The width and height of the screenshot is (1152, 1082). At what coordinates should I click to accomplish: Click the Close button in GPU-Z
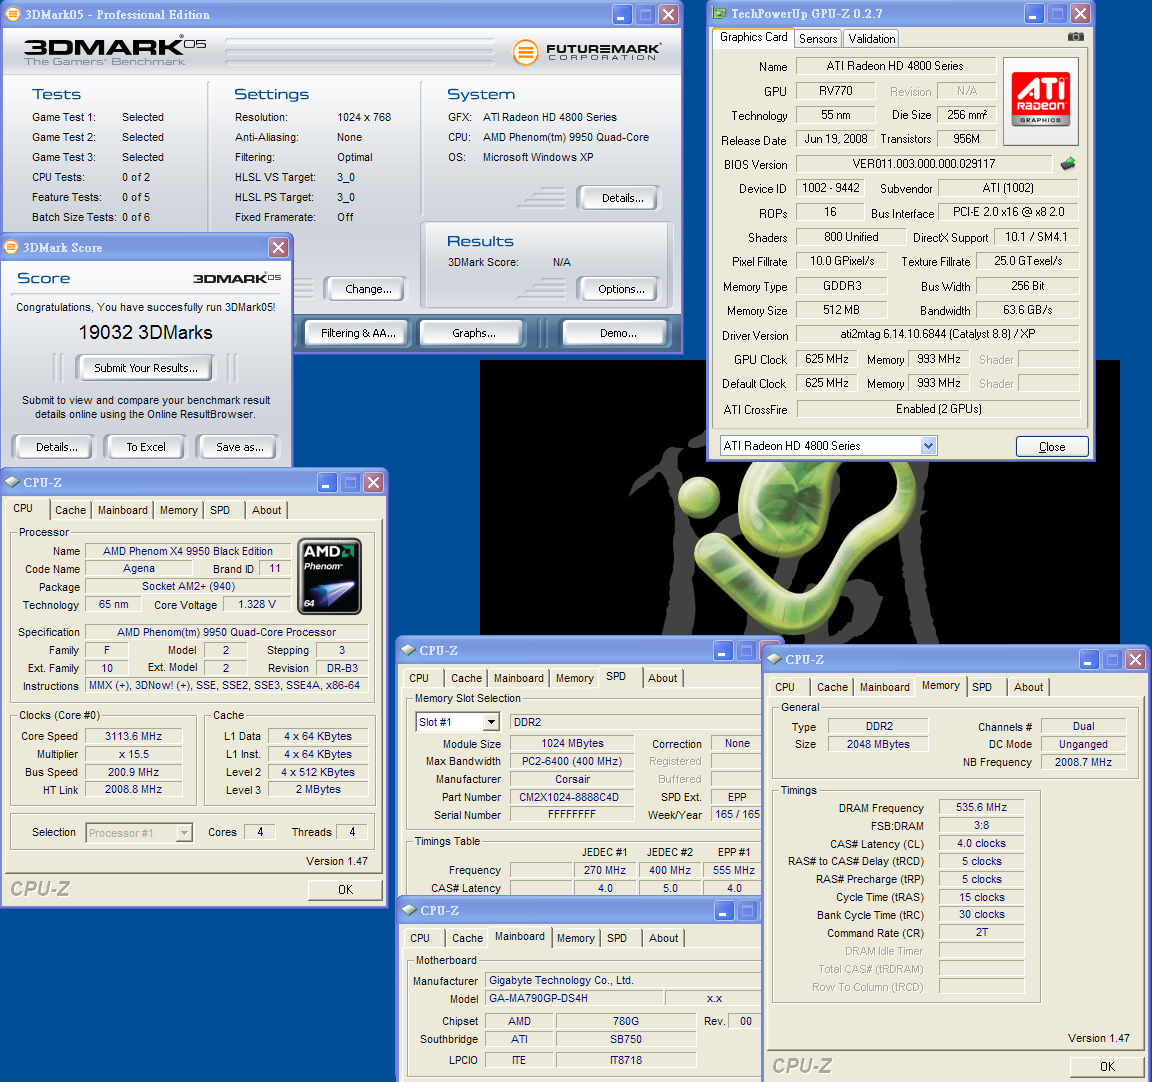tap(1051, 447)
